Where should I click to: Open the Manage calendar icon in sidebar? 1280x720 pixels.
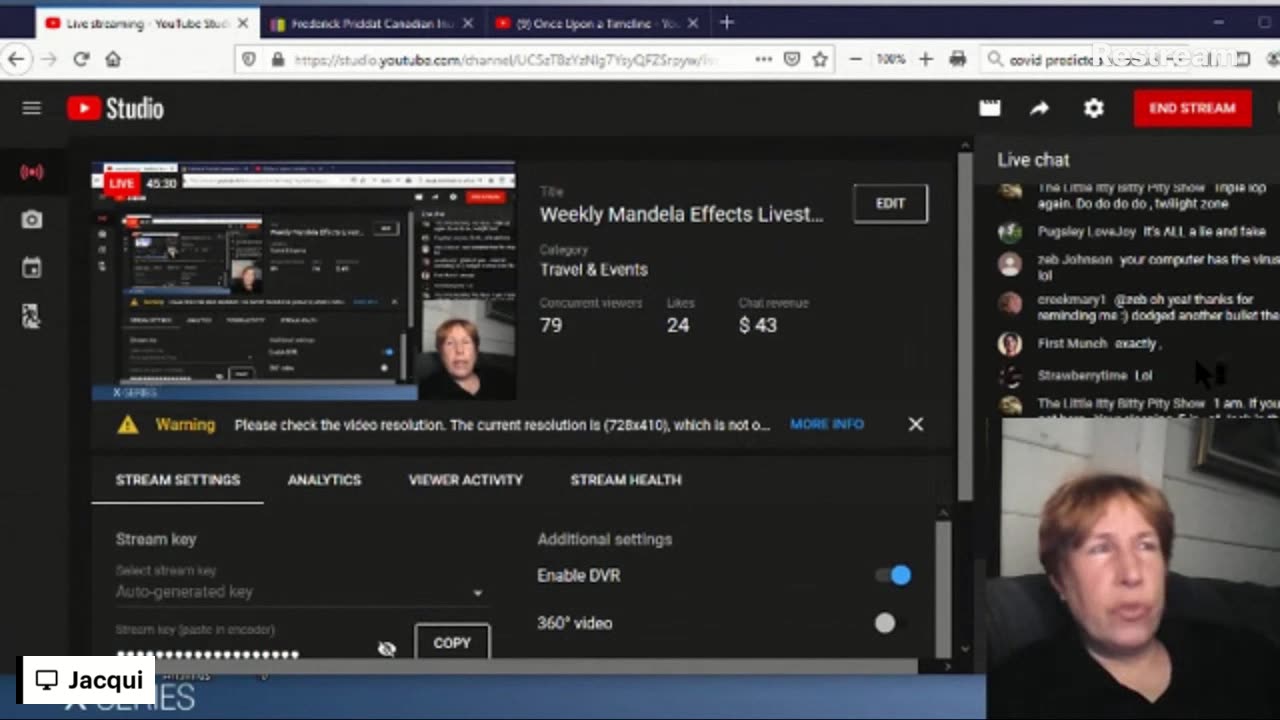coord(32,267)
